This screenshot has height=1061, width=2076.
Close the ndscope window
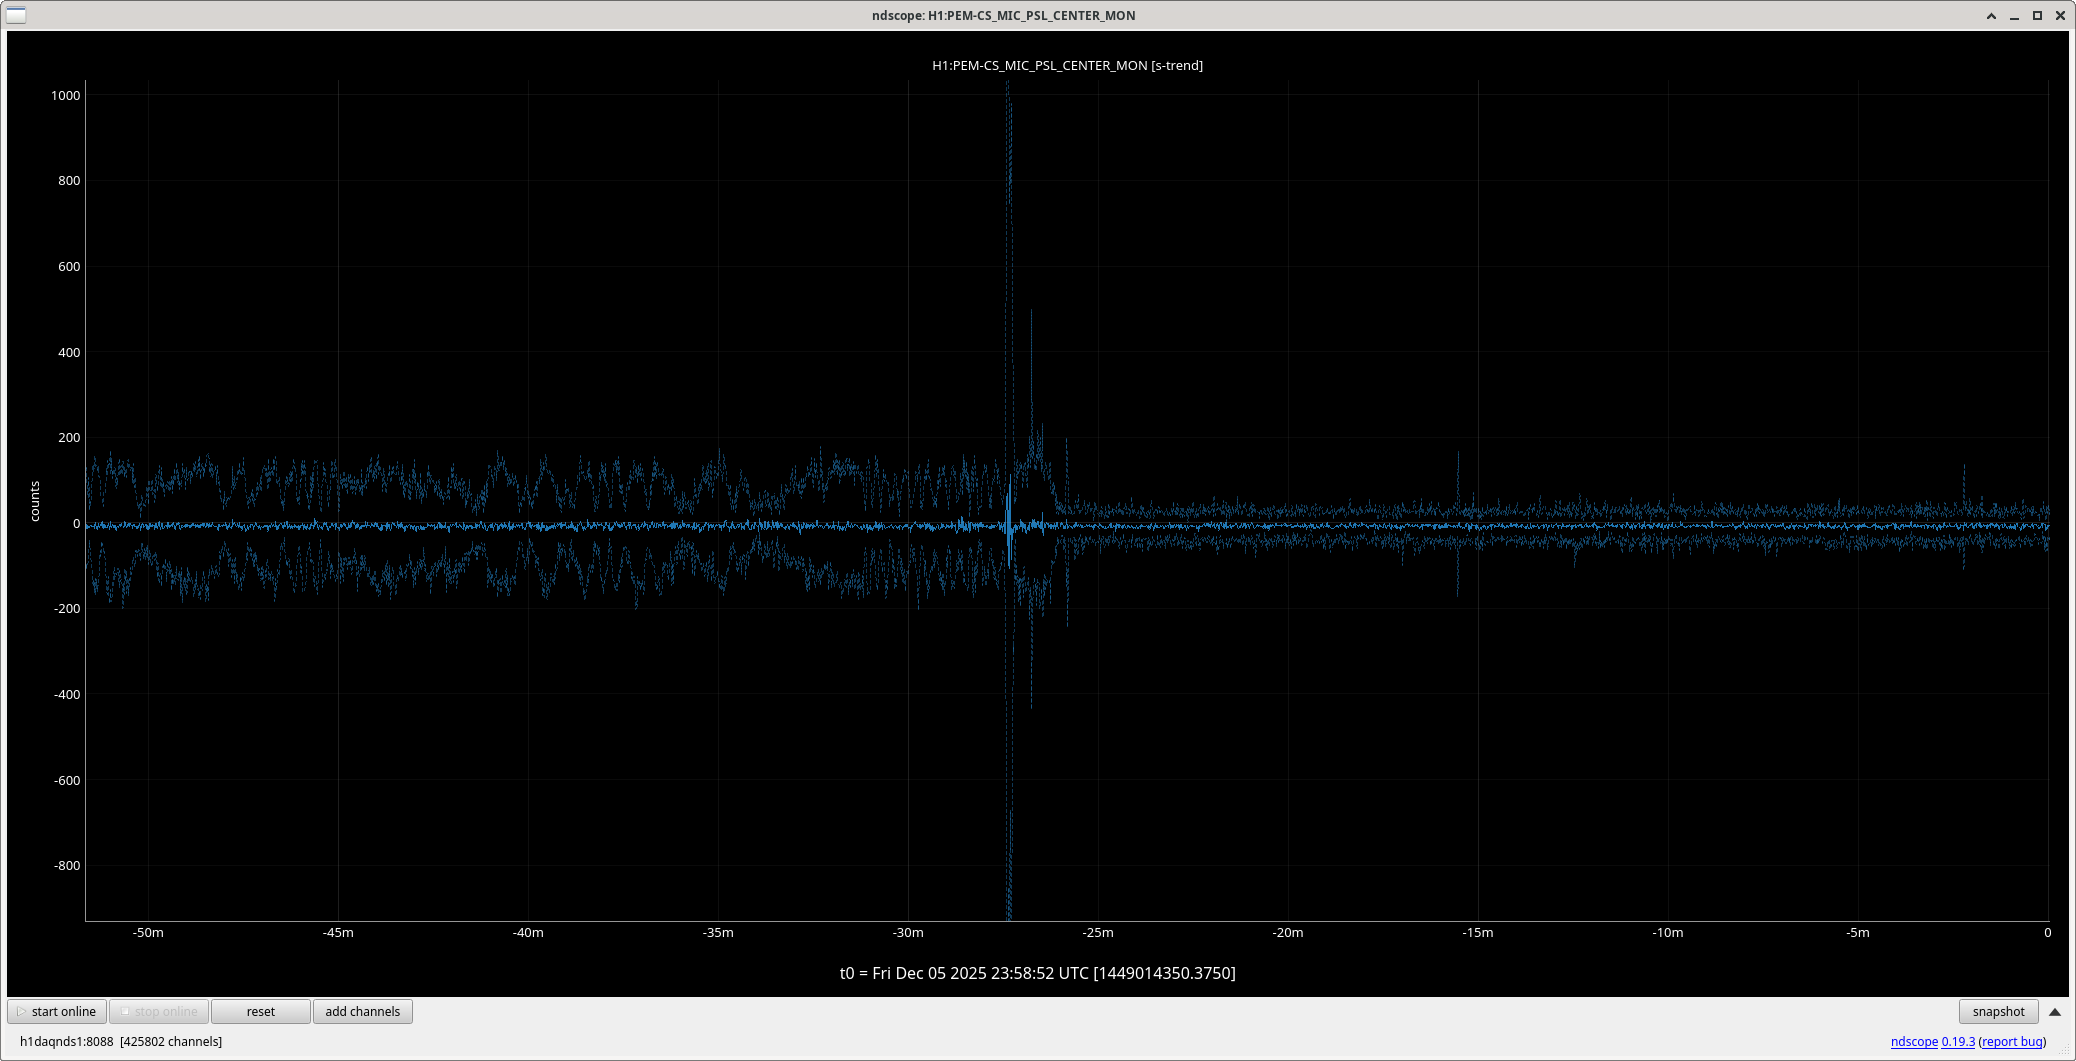point(2060,15)
